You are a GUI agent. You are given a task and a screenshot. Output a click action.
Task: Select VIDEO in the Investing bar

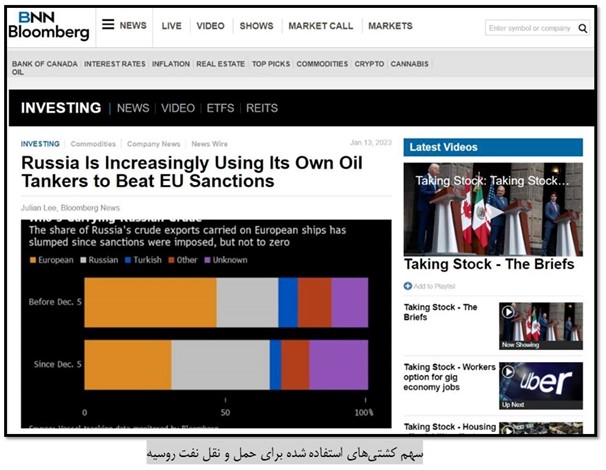tap(178, 108)
